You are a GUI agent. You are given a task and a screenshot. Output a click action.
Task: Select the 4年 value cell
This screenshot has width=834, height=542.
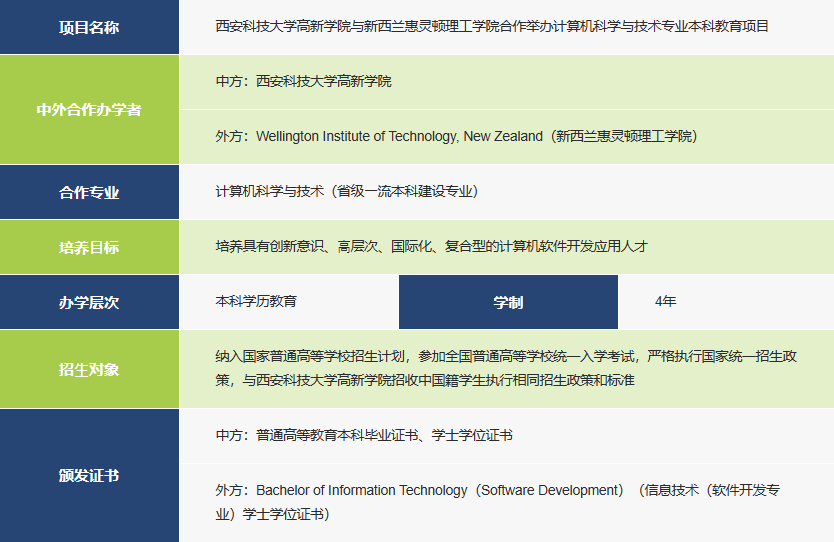point(726,302)
